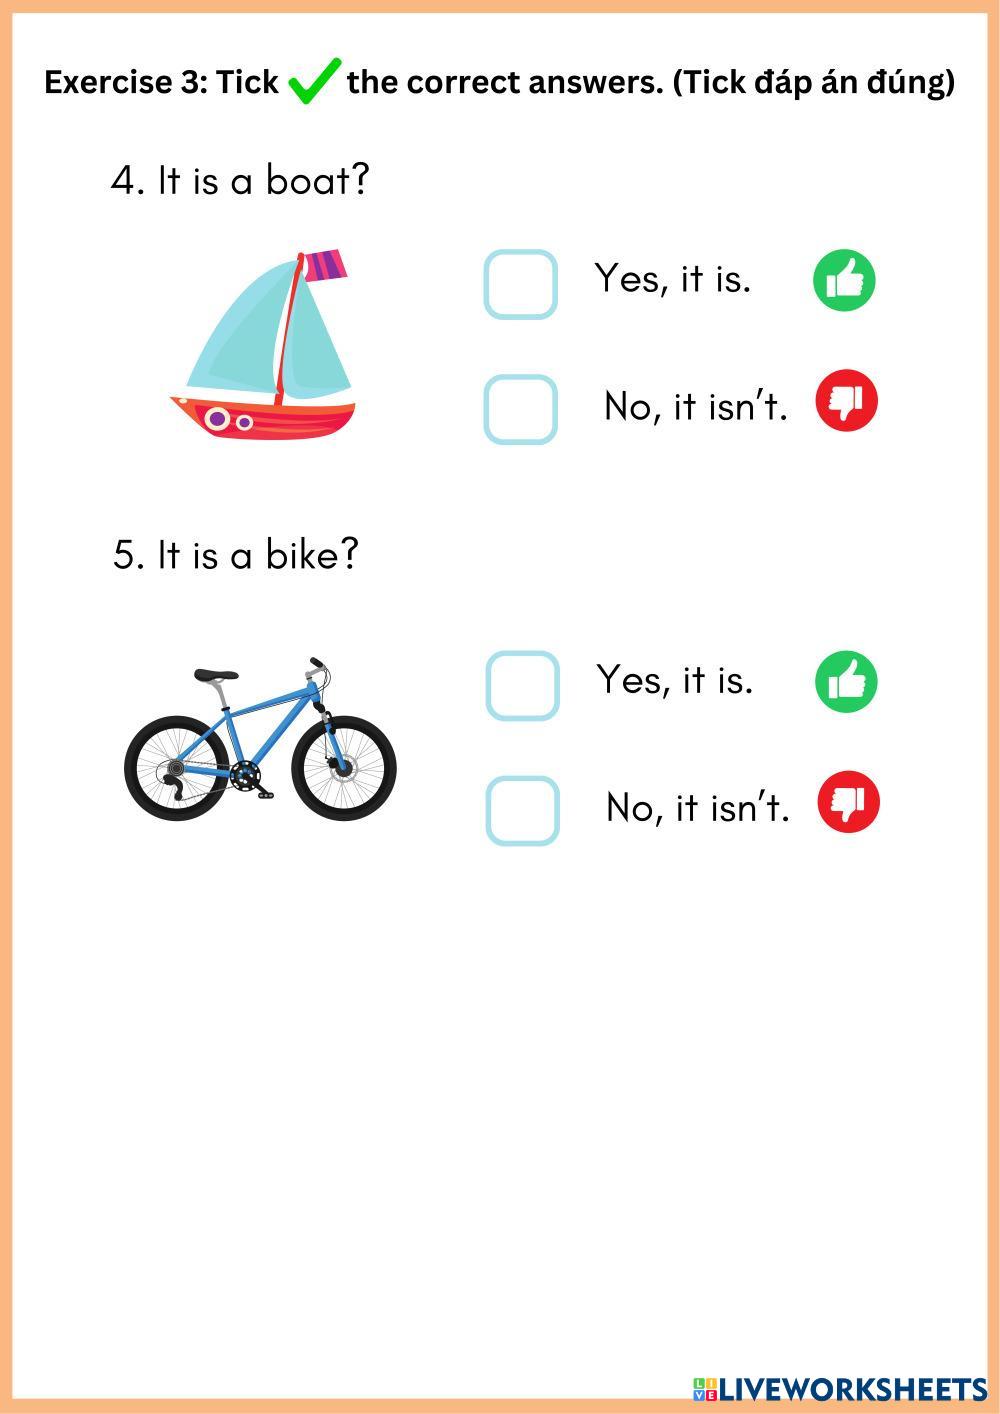Click the "No, it isn't." text under question 5
The image size is (1000, 1414).
(698, 807)
